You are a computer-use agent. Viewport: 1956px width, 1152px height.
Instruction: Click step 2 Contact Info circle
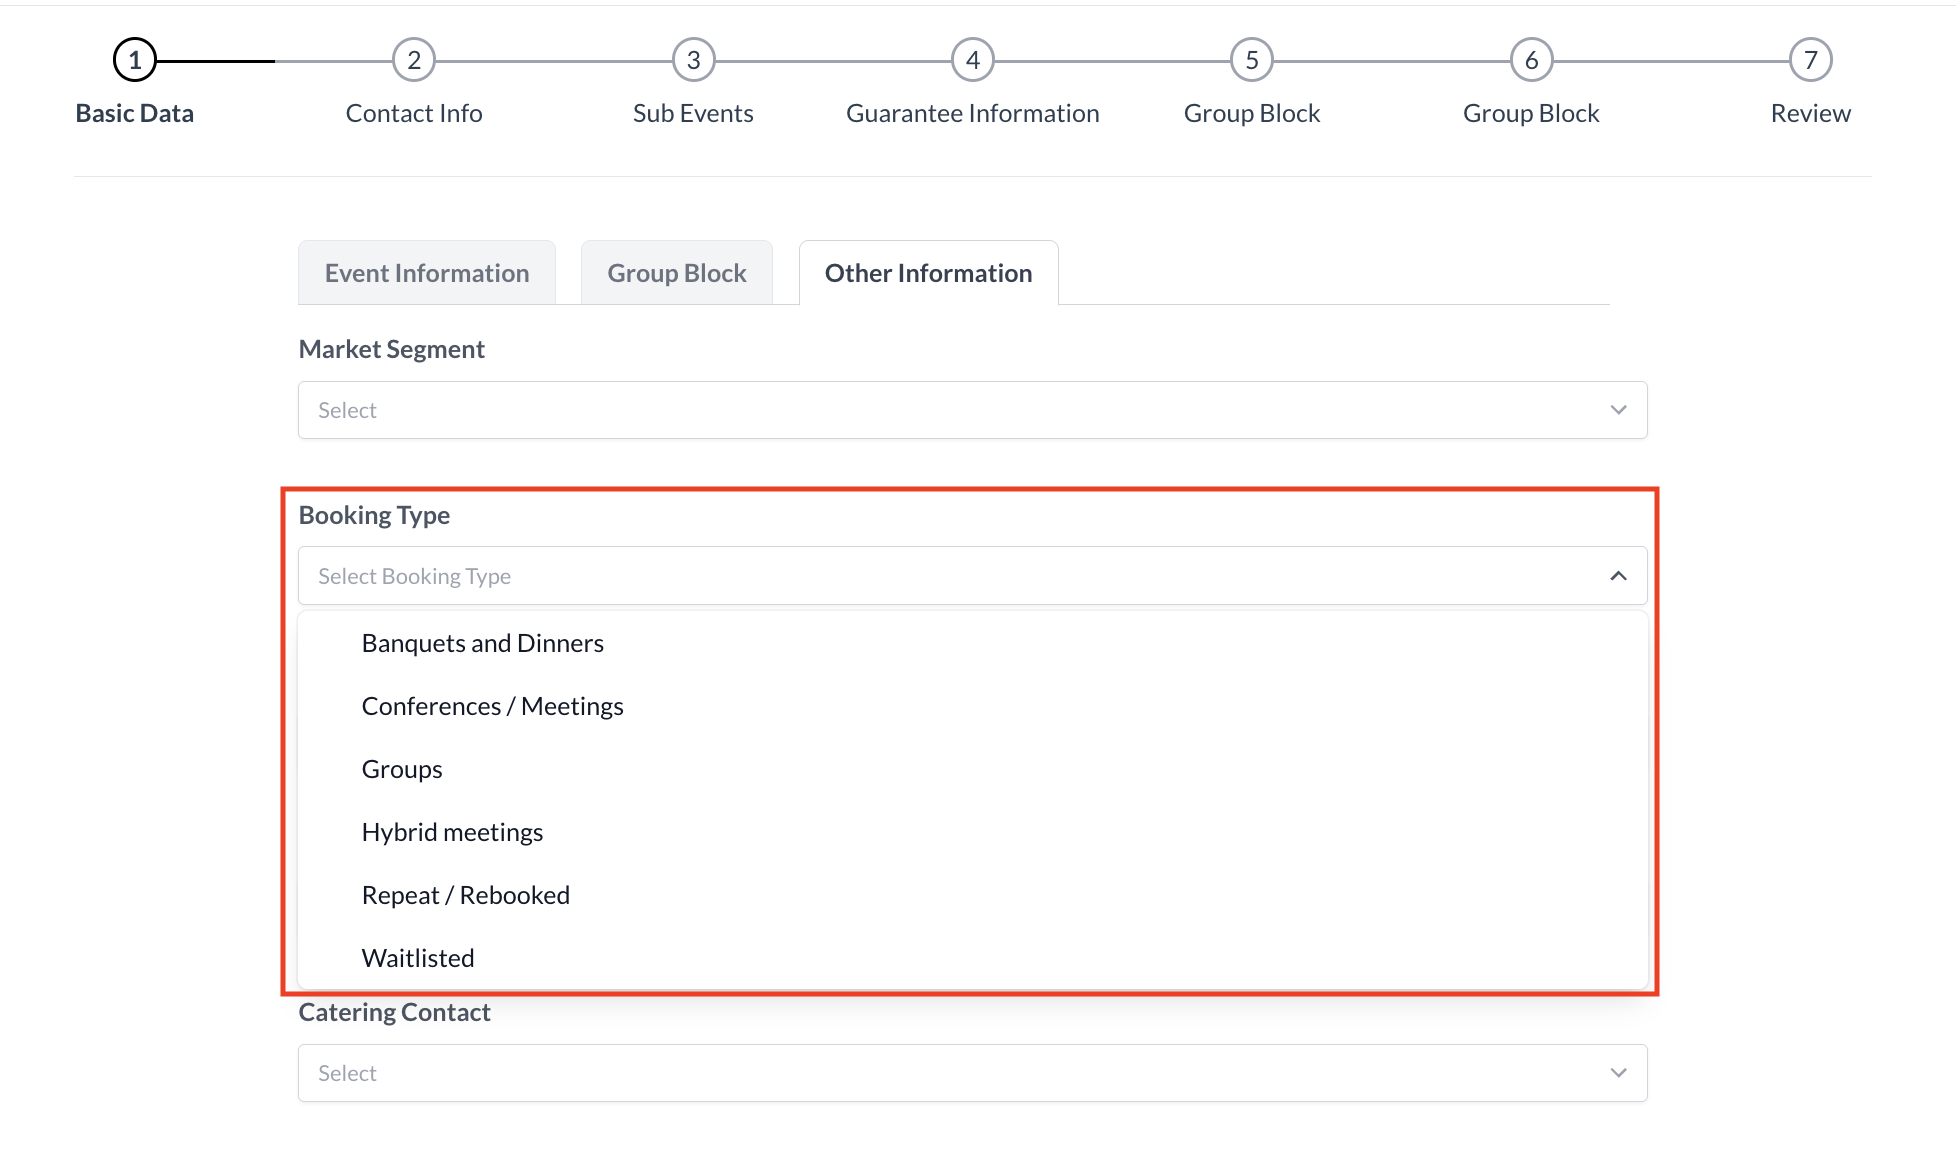tap(413, 58)
